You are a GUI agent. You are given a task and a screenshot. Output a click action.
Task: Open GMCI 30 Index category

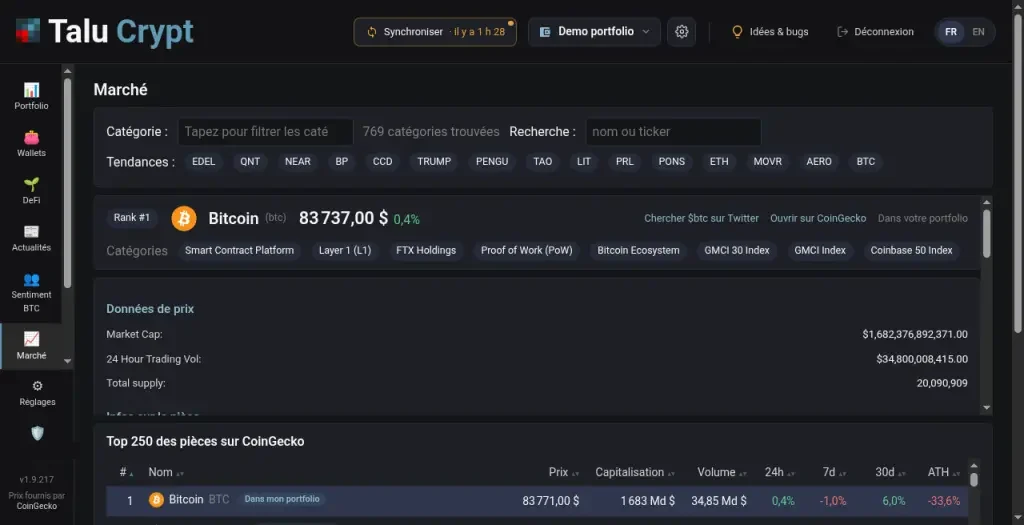pos(737,250)
